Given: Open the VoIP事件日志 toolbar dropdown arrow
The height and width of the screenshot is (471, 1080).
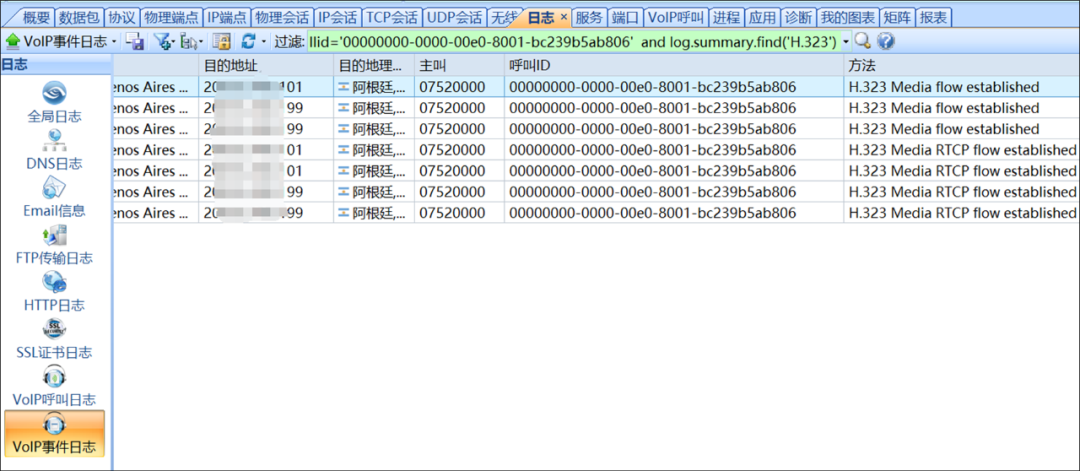Looking at the screenshot, I should 114,43.
